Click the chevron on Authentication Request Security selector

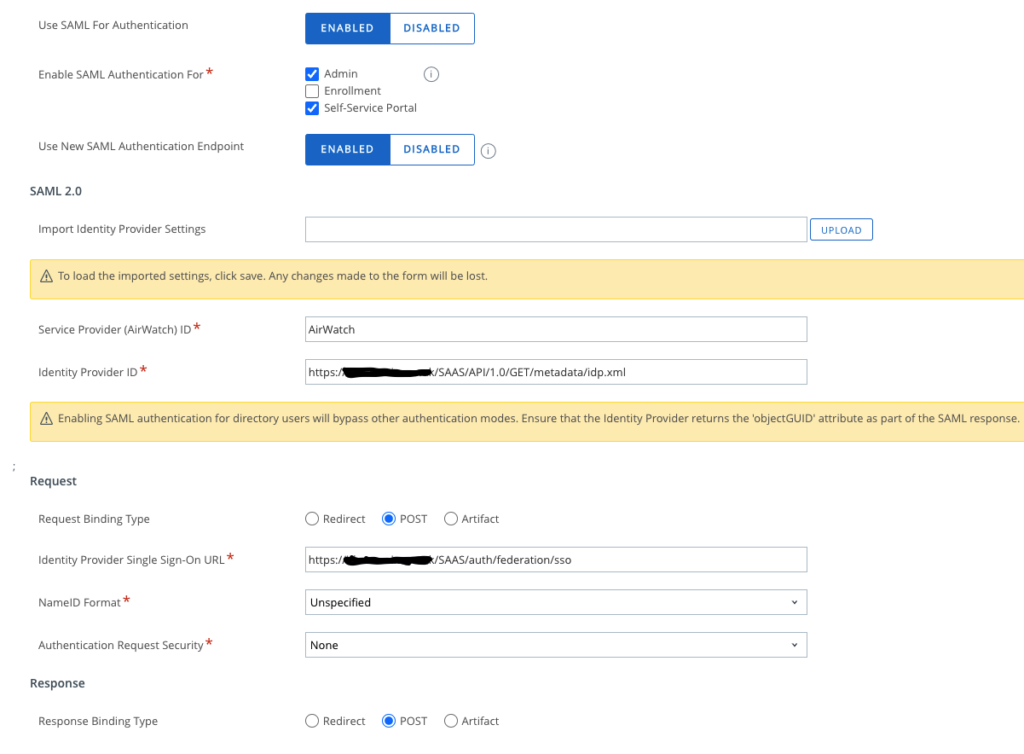pyautogui.click(x=797, y=644)
